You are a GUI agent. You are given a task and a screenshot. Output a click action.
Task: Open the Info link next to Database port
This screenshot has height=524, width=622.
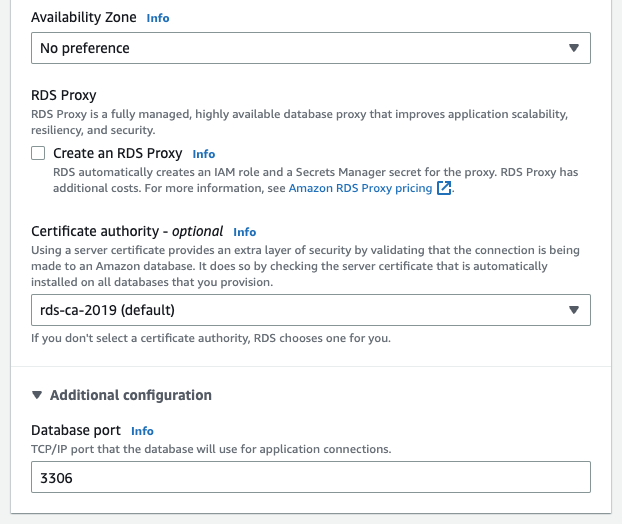point(142,431)
